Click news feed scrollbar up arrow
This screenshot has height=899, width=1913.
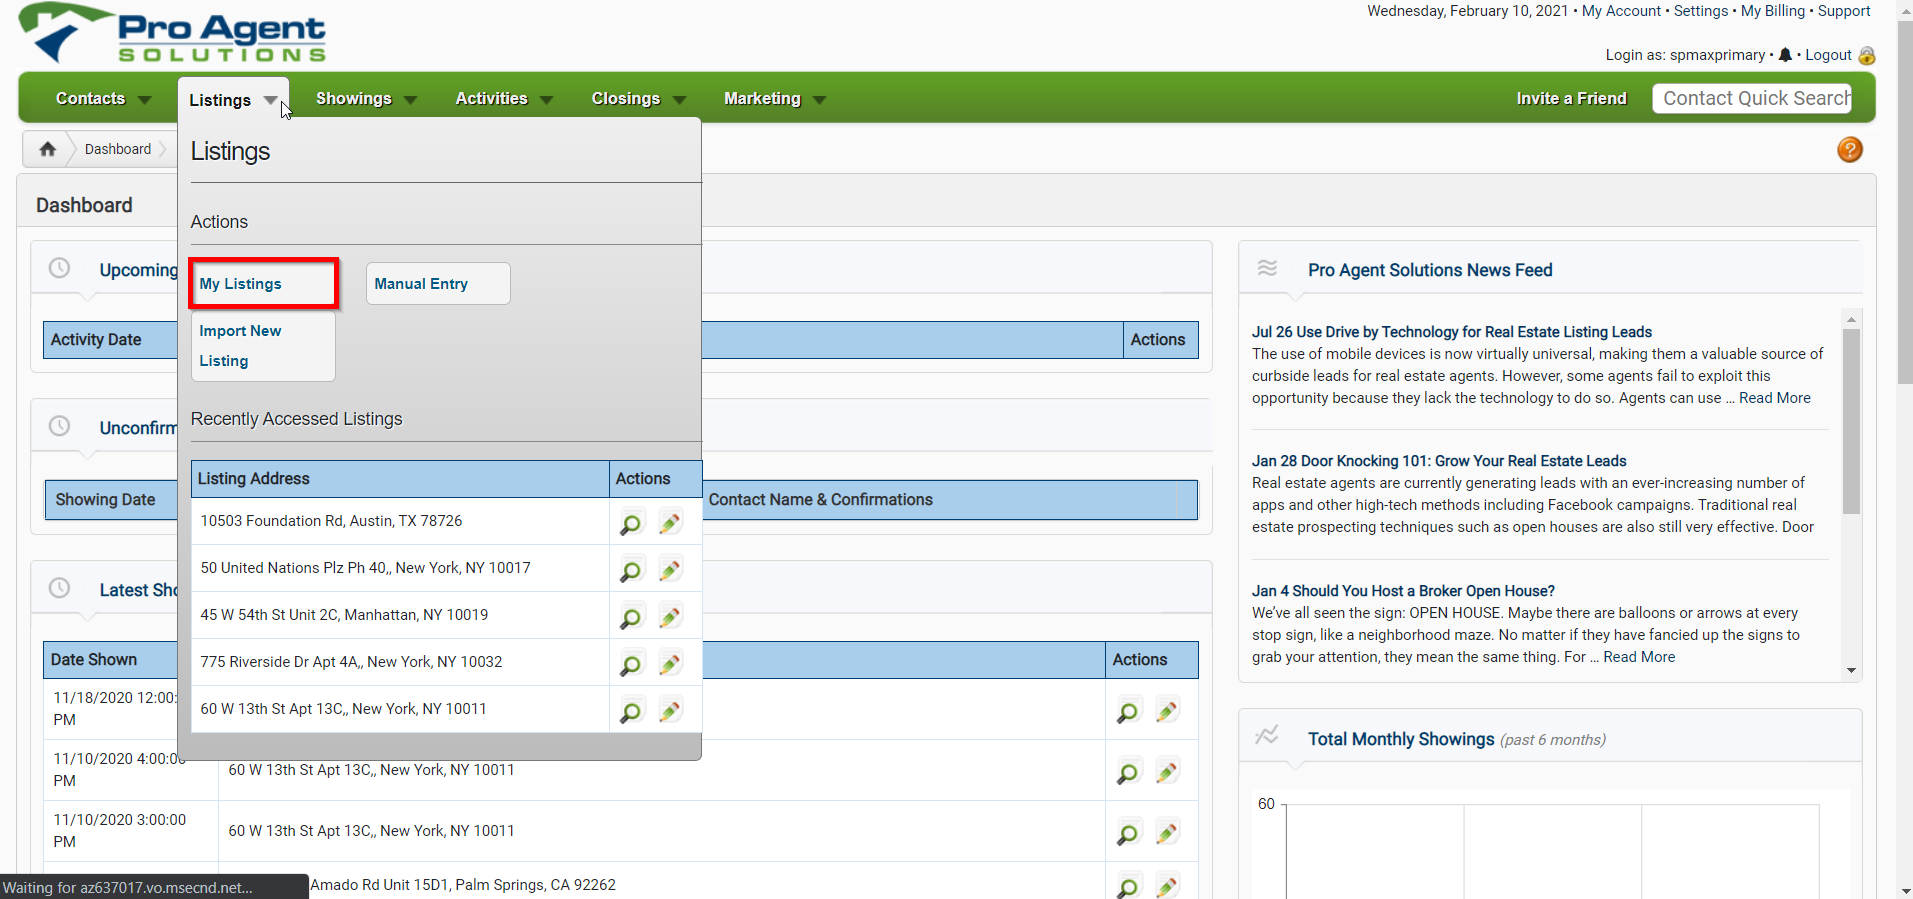(1851, 319)
